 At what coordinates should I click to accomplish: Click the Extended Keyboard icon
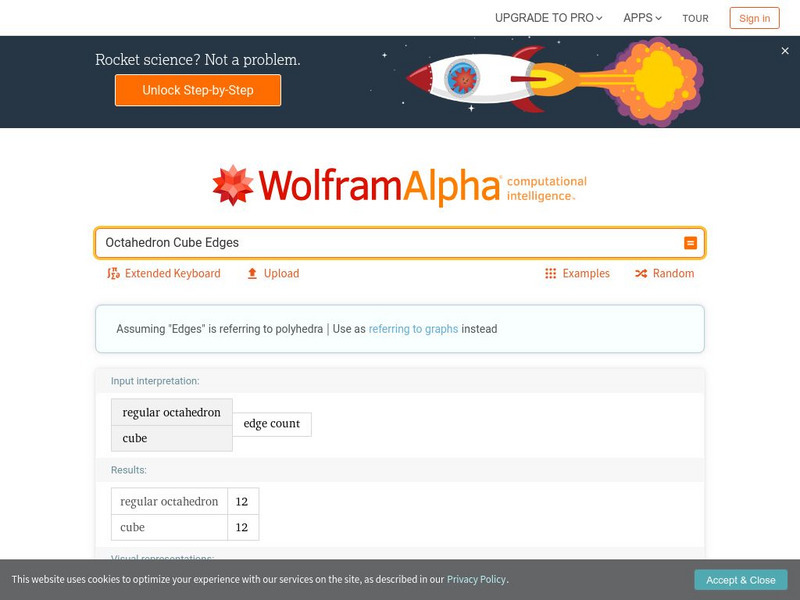(113, 273)
